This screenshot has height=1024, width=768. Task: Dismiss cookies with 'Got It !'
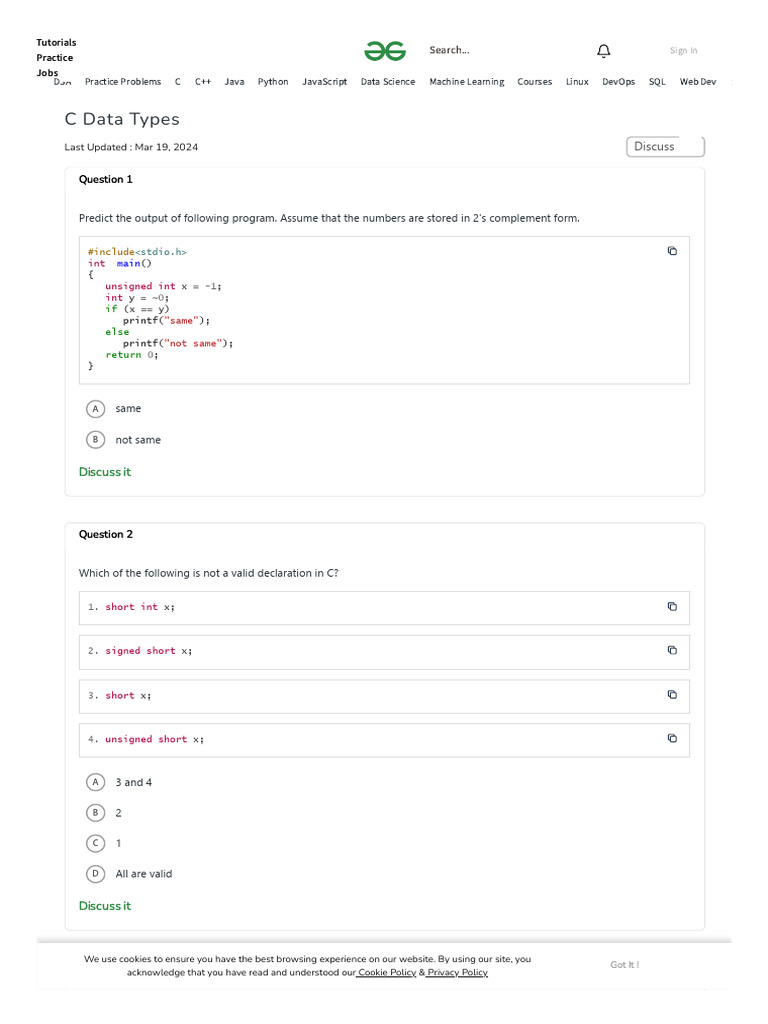pyautogui.click(x=625, y=965)
